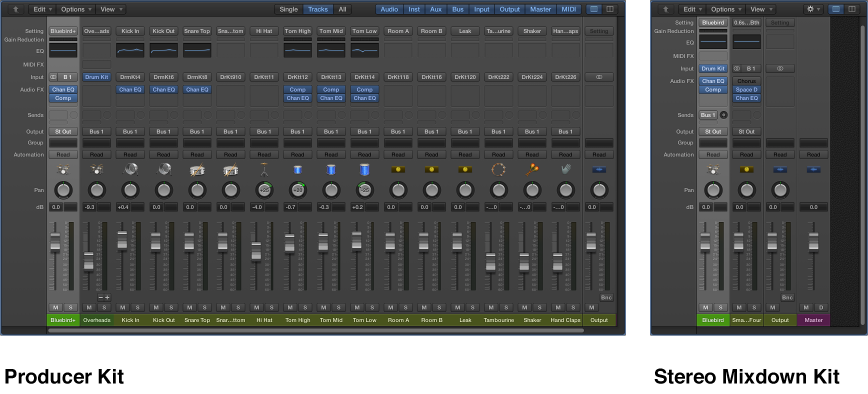Select the All mixer view tab

[343, 9]
